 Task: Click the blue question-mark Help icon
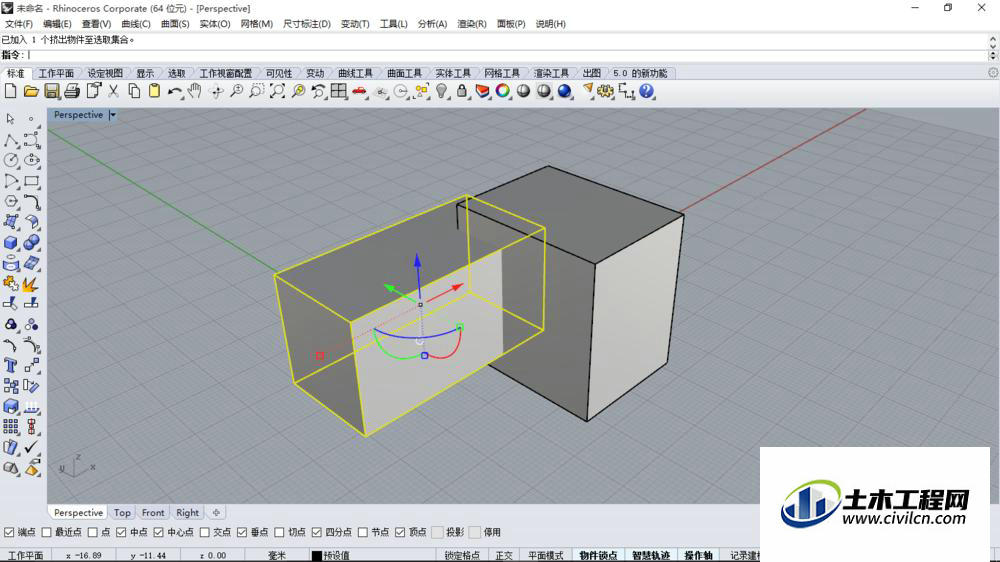647,91
